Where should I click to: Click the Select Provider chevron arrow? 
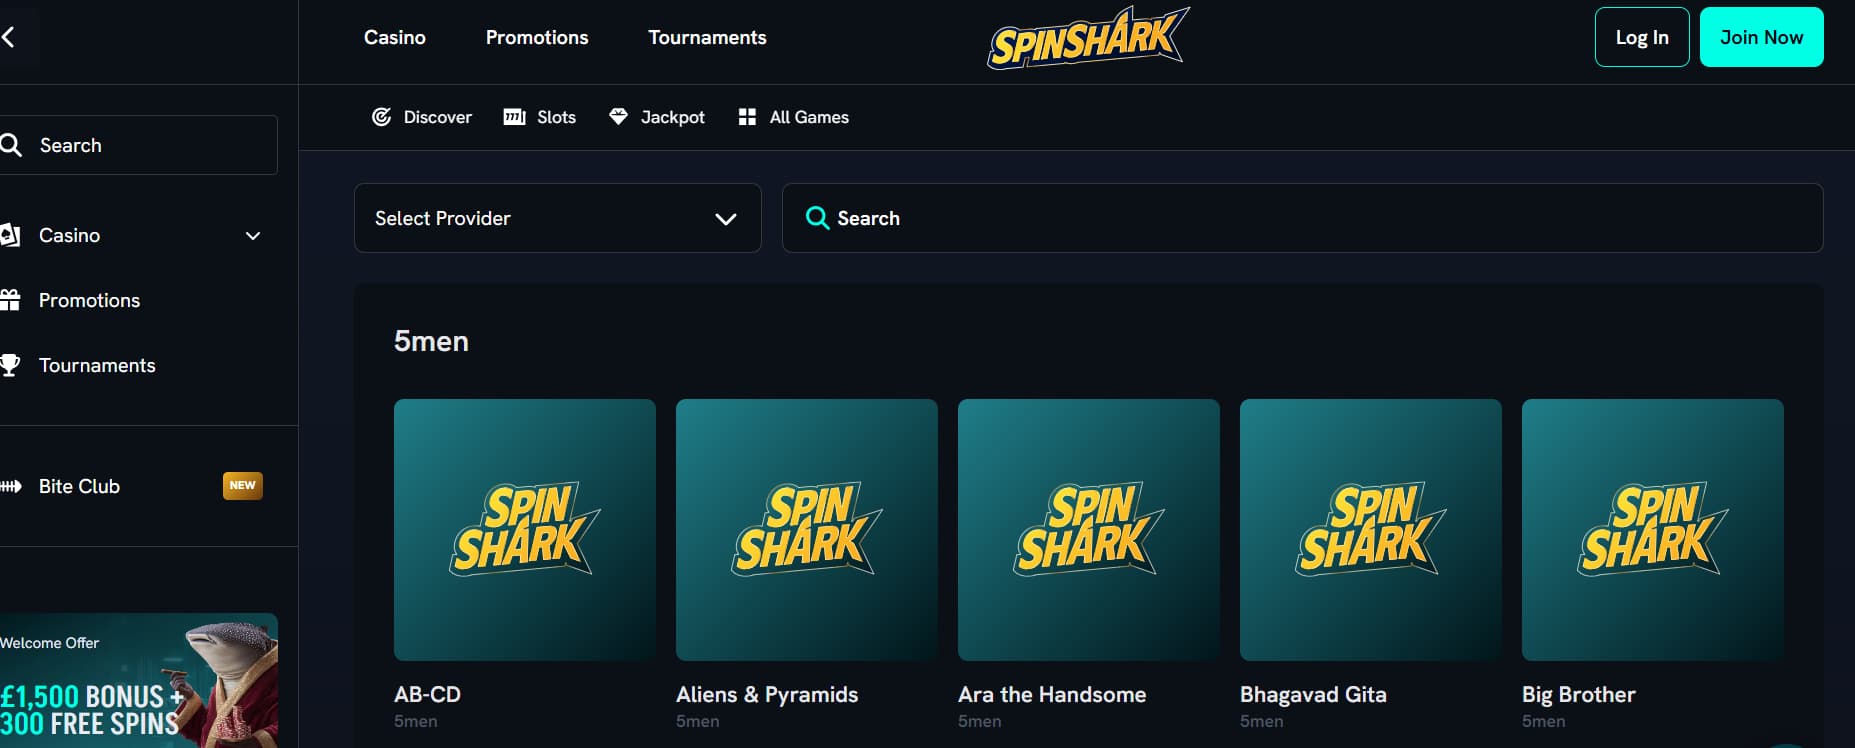pyautogui.click(x=726, y=219)
